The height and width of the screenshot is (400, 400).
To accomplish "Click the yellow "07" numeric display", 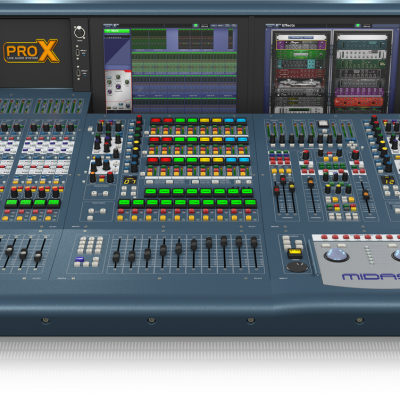I will (129, 181).
